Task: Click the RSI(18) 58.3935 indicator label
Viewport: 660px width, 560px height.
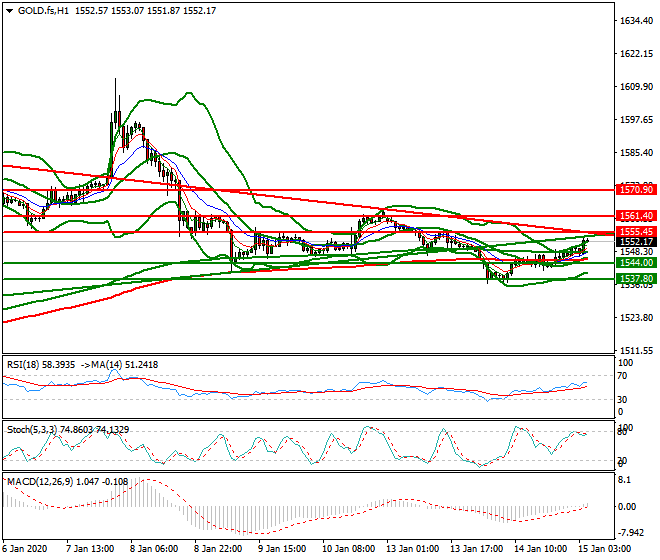Action: [x=41, y=365]
